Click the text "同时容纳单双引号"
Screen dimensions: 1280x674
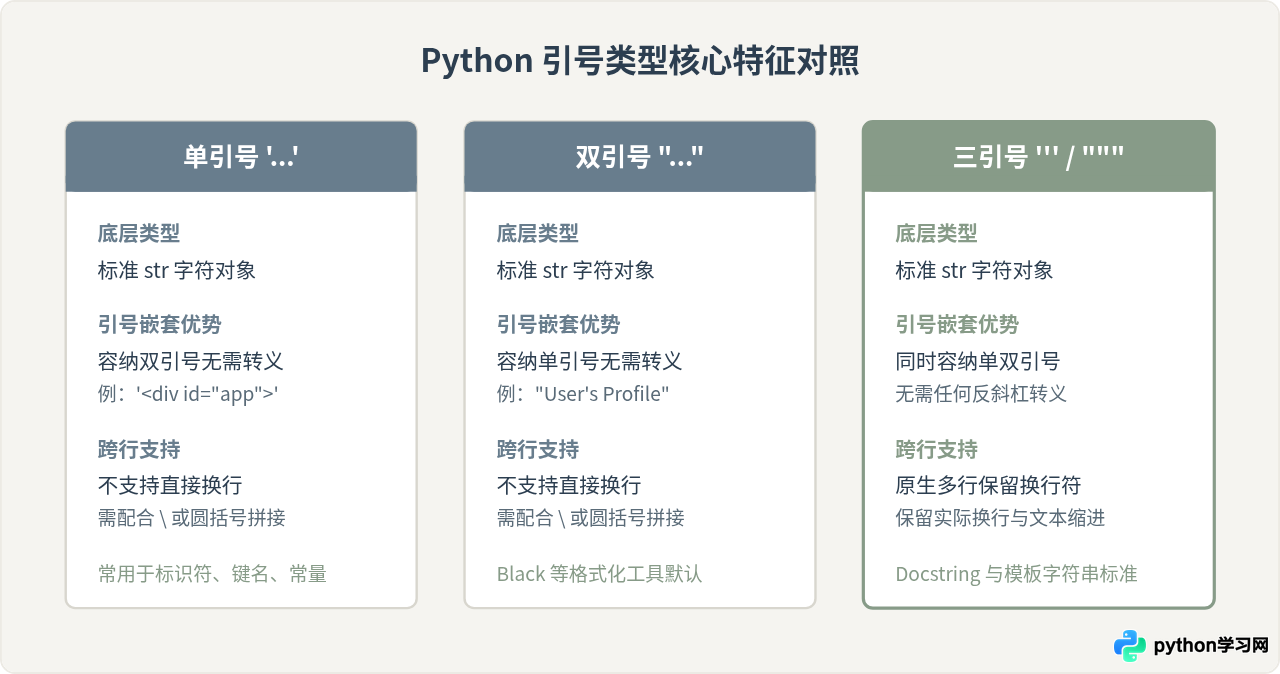(978, 361)
